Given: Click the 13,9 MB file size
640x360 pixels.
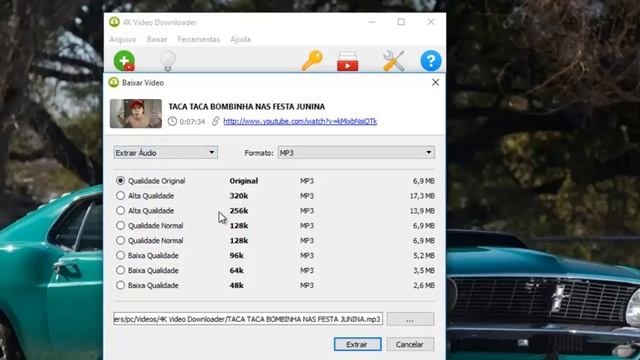Looking at the screenshot, I should [x=422, y=211].
